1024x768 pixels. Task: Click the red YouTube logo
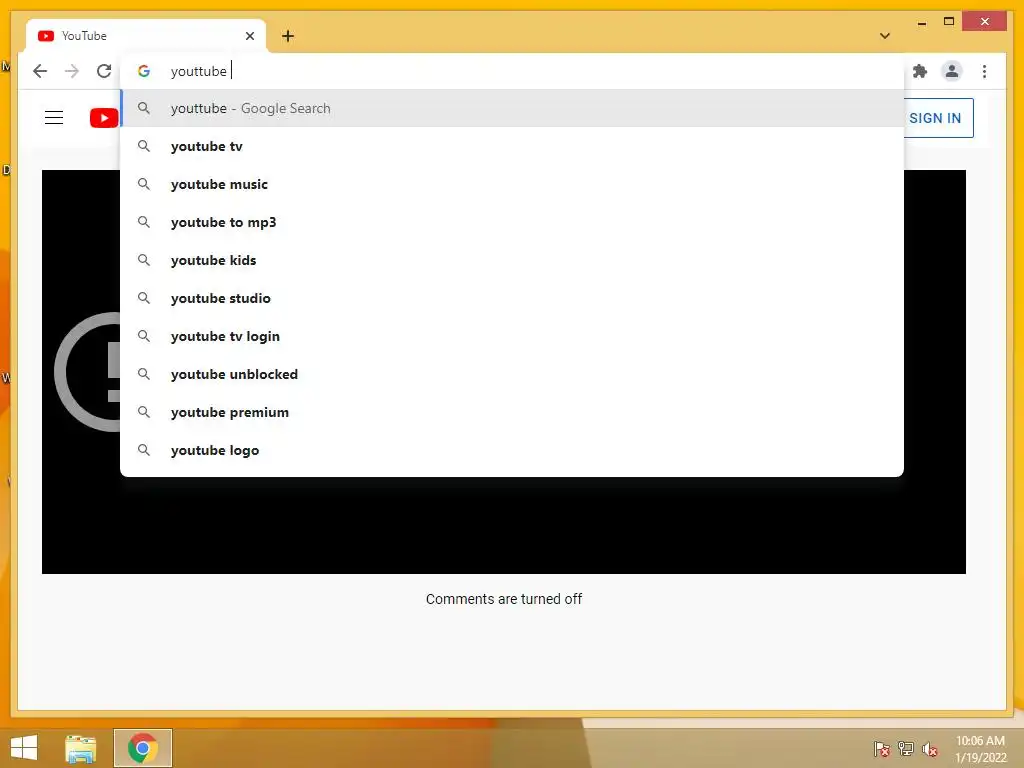point(104,118)
